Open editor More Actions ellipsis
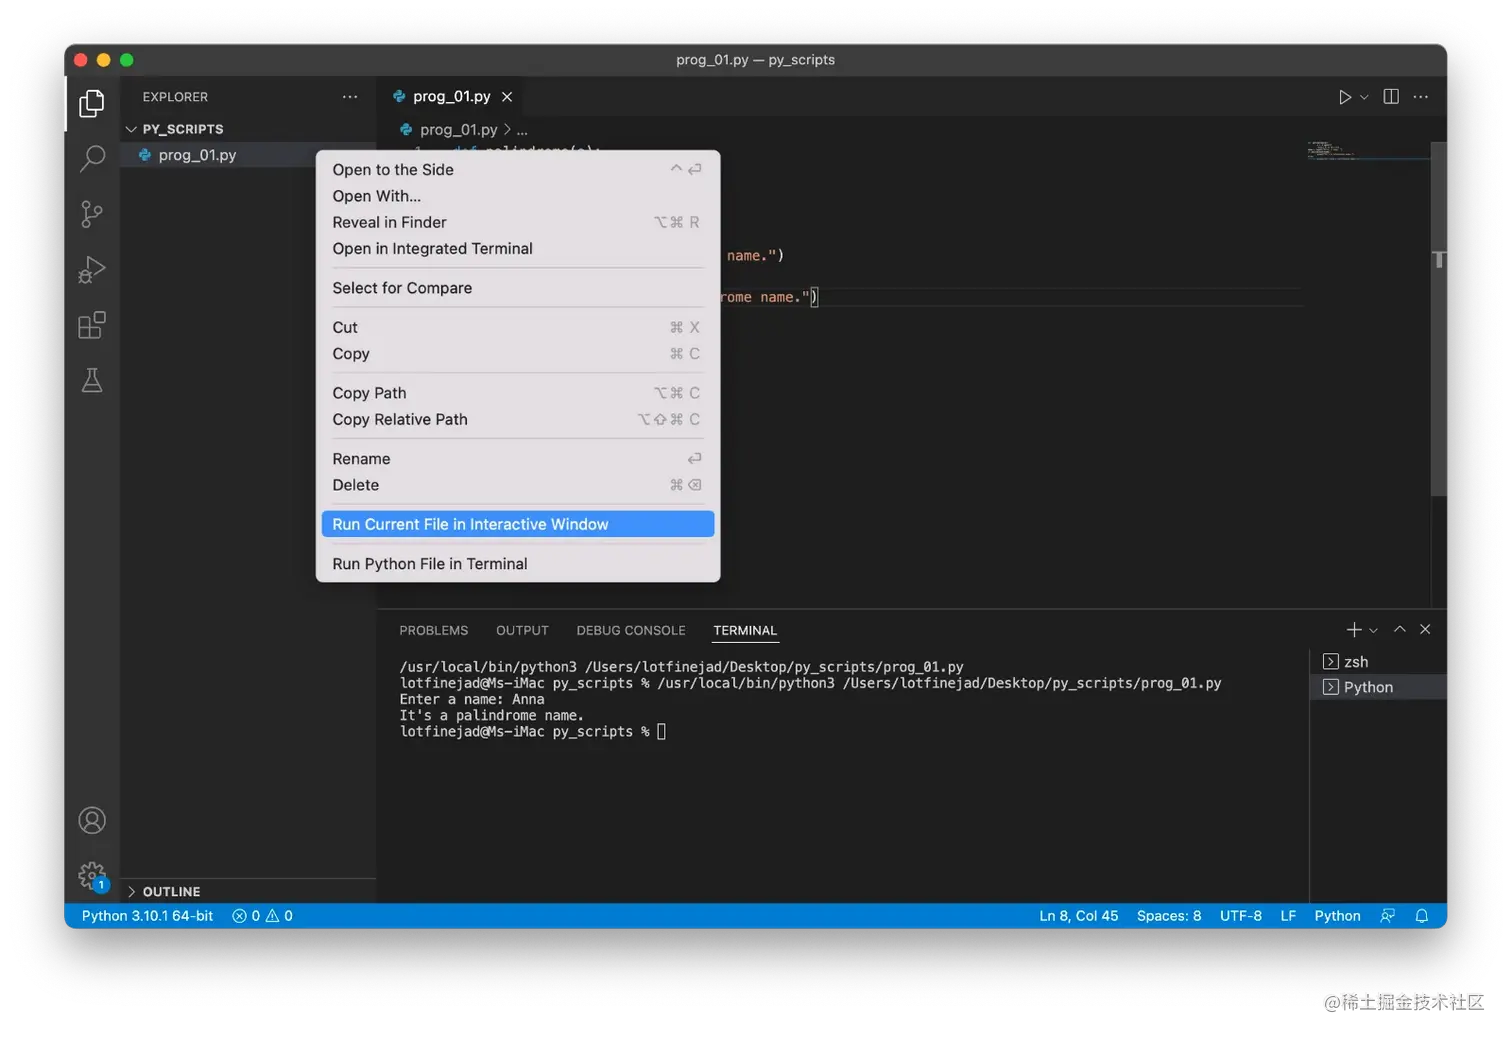1512x1040 pixels. tap(1421, 97)
